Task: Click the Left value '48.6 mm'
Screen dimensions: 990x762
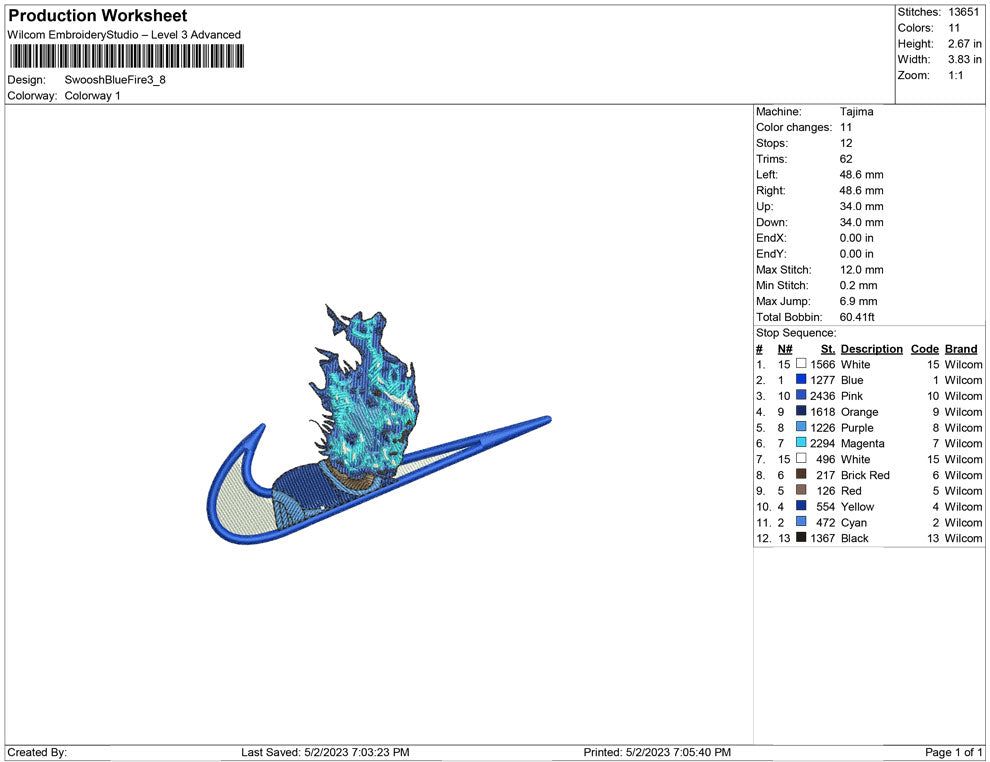Action: 862,175
